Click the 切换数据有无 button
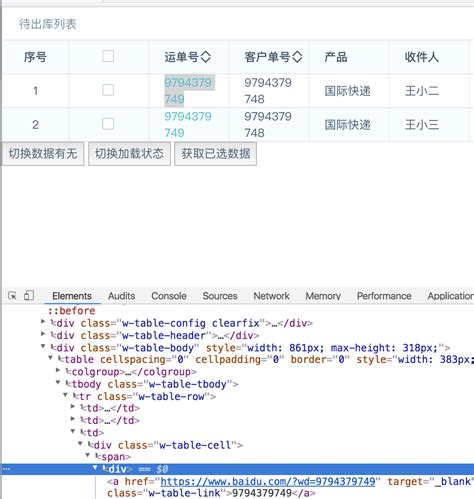474x499 pixels. click(43, 154)
